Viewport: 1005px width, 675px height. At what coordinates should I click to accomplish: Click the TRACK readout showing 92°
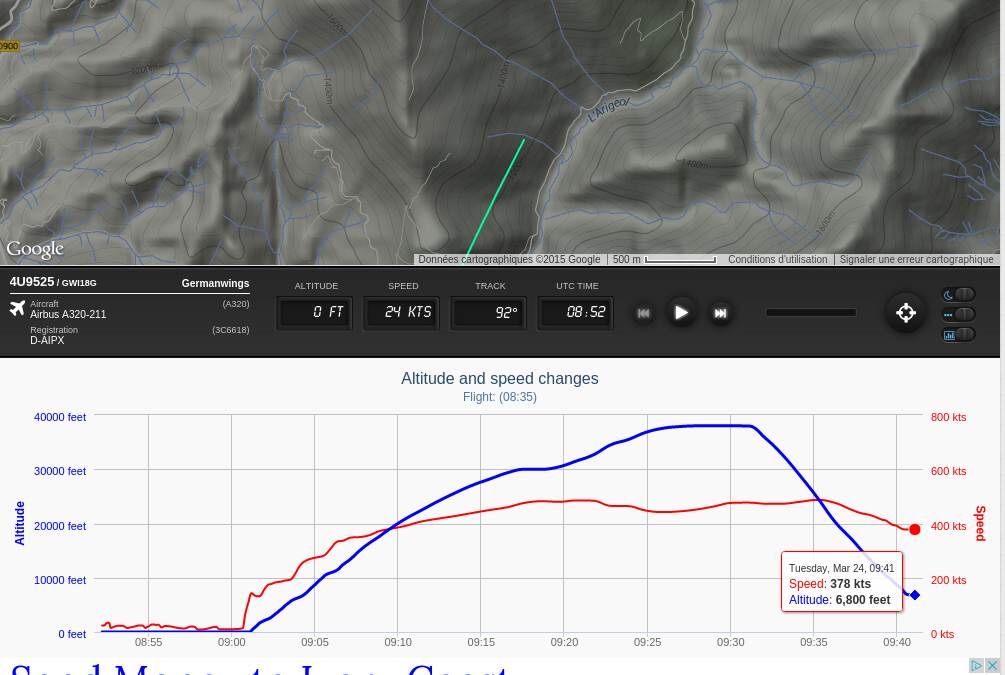488,312
